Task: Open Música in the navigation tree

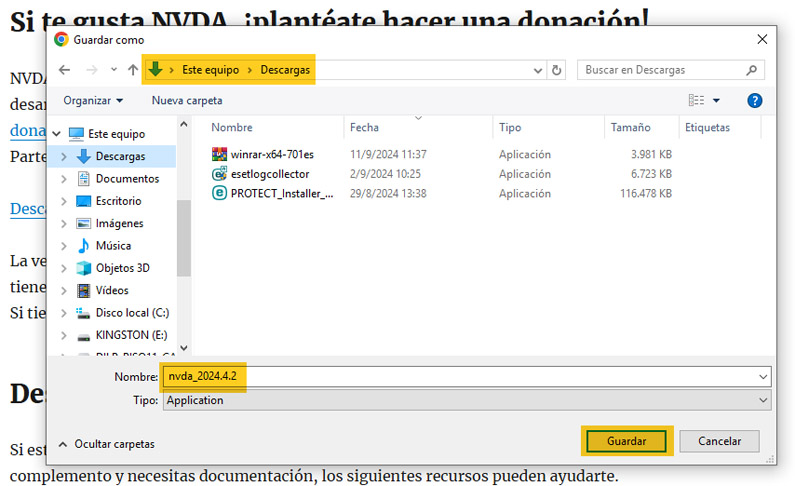Action: click(114, 245)
